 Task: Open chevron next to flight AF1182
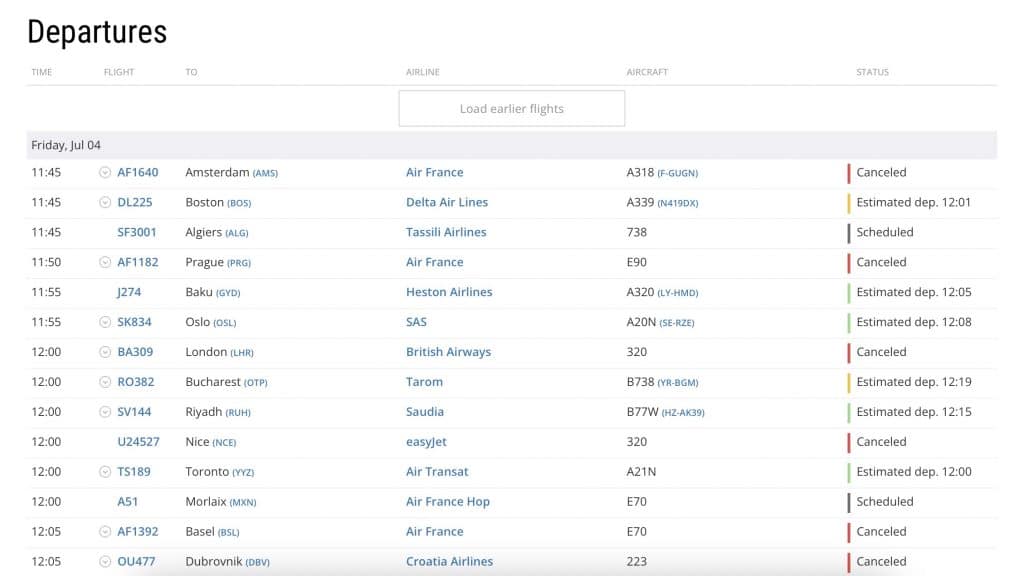coord(105,262)
